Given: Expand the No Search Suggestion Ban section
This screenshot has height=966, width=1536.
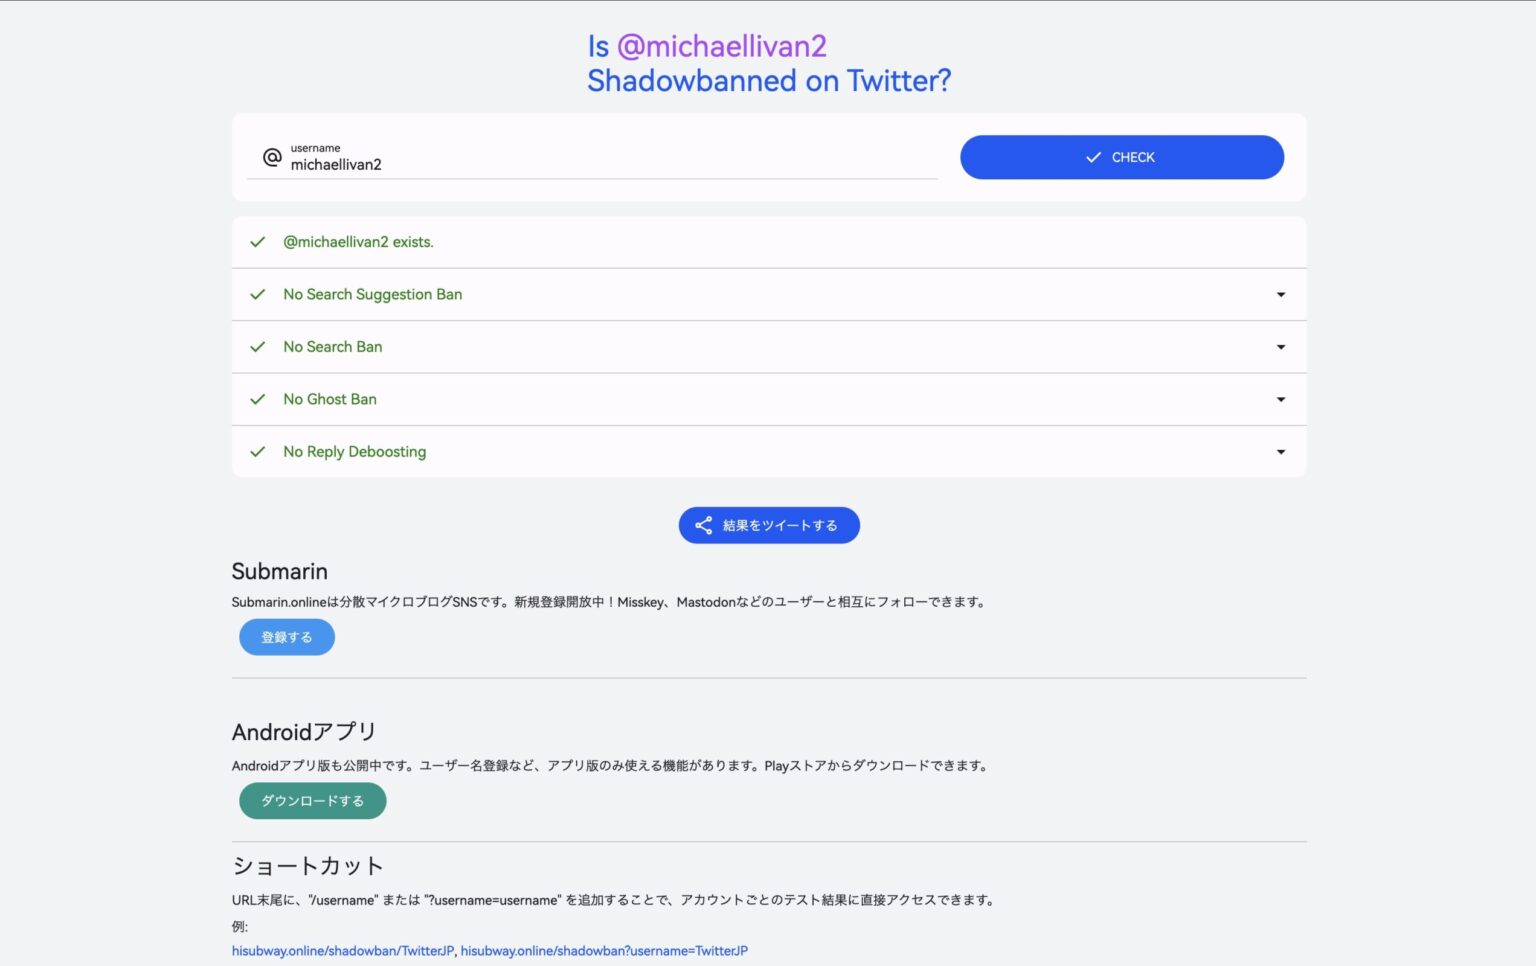Looking at the screenshot, I should coord(1281,294).
